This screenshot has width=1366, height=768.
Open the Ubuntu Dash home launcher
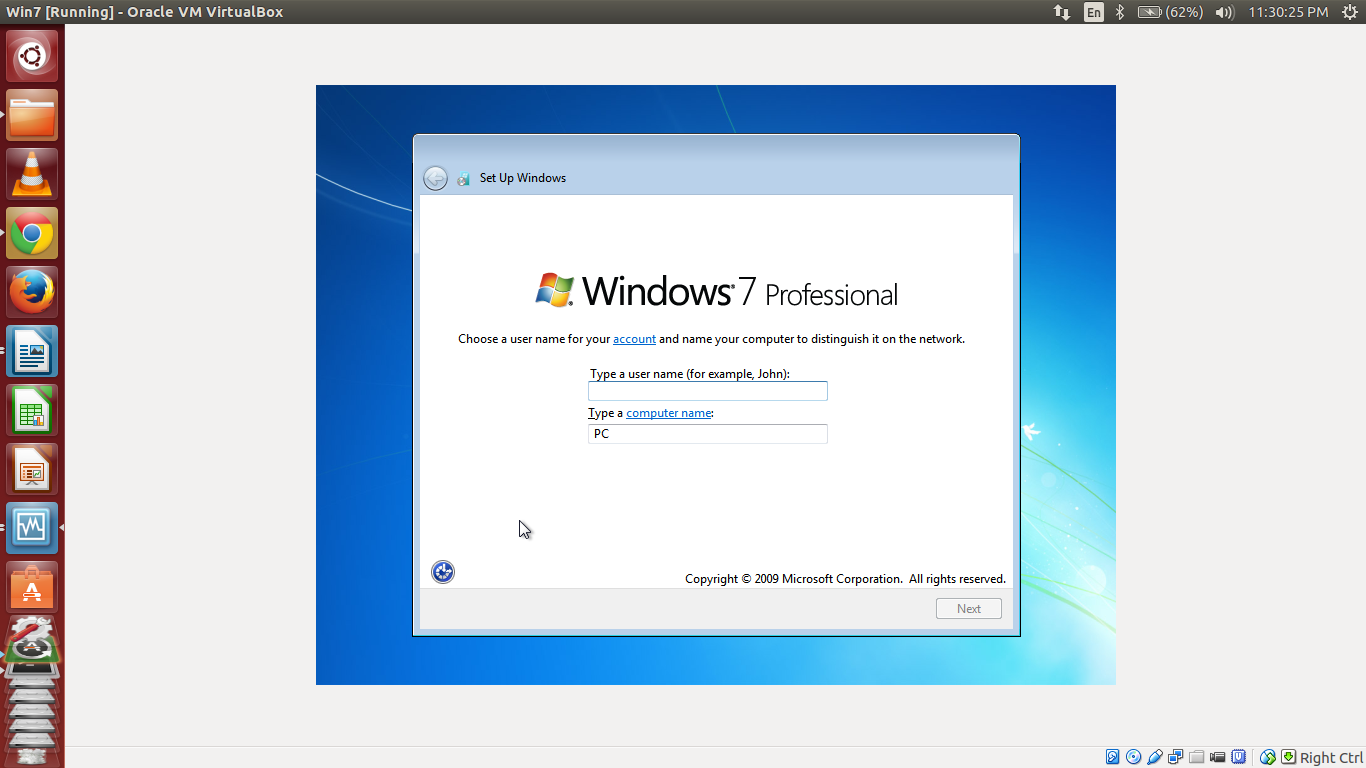32,56
